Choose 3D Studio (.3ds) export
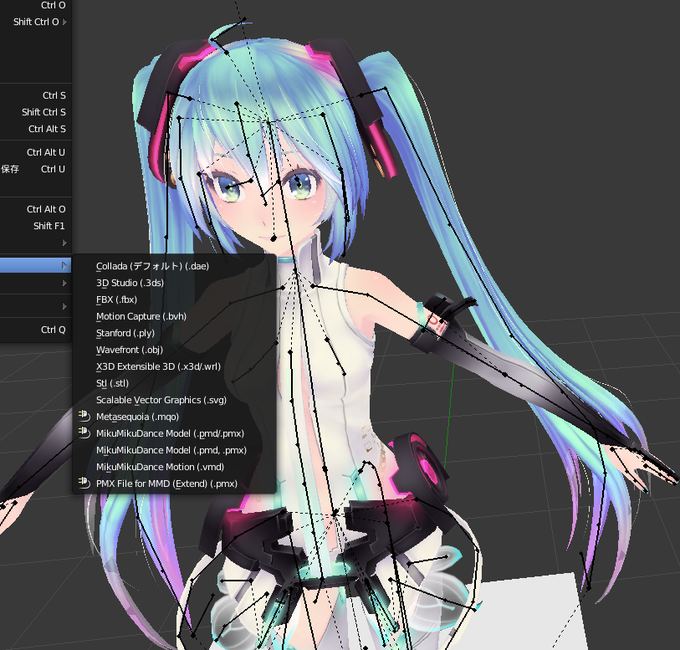The image size is (680, 650). click(175, 283)
